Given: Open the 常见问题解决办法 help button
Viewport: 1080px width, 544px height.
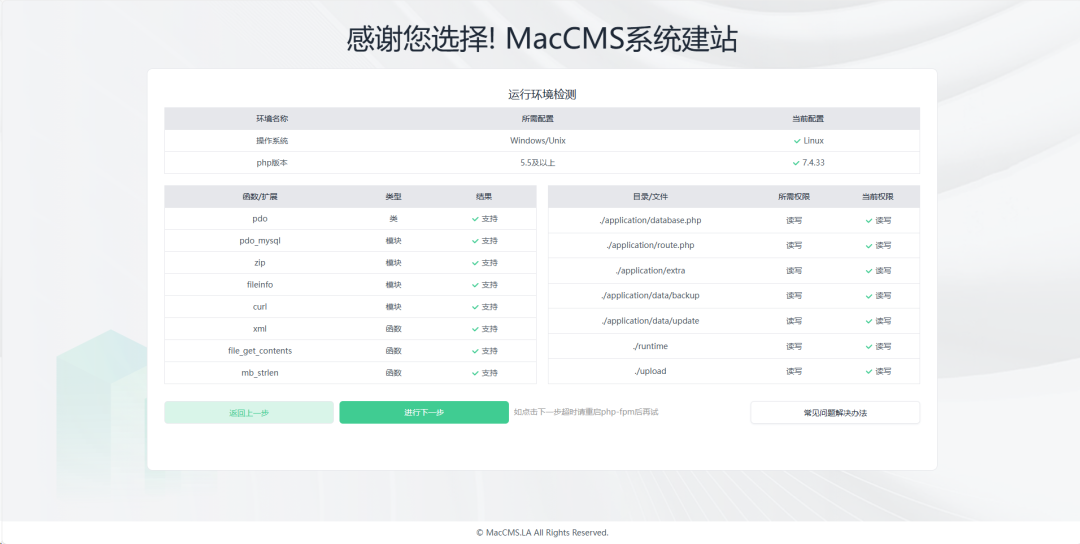Looking at the screenshot, I should click(x=835, y=413).
